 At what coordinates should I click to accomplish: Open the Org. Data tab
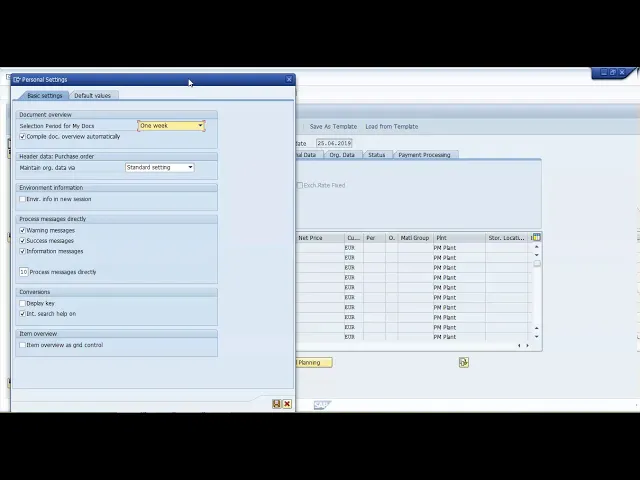(x=342, y=155)
